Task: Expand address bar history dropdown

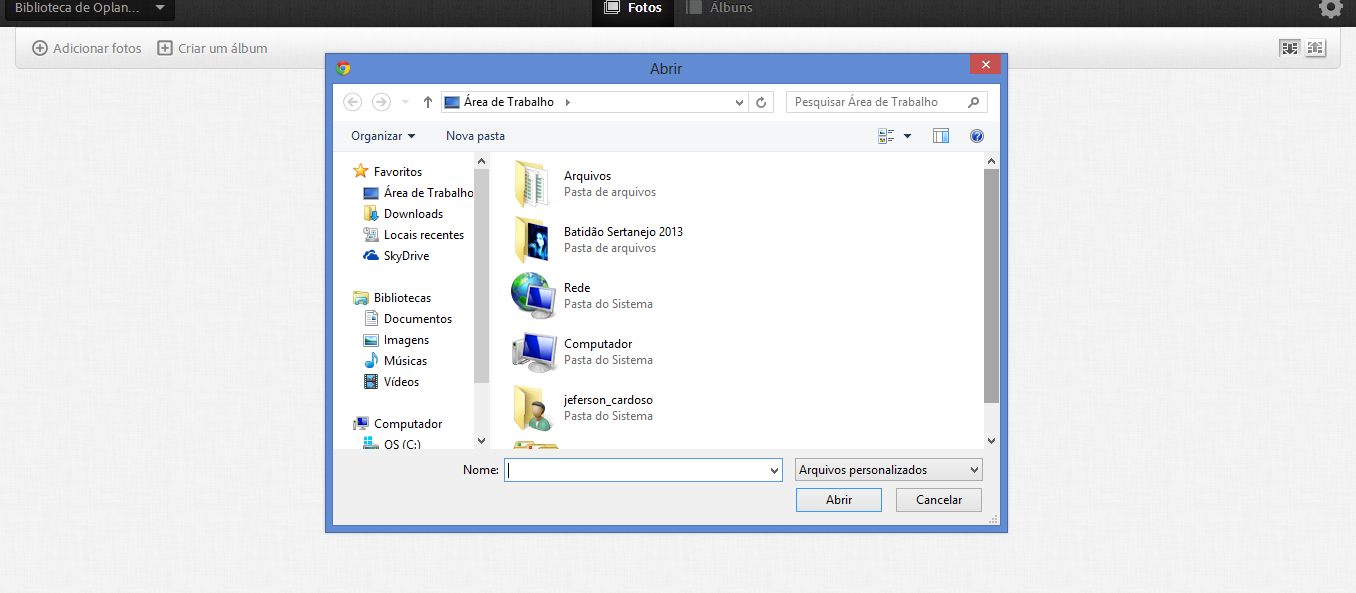Action: (x=740, y=102)
